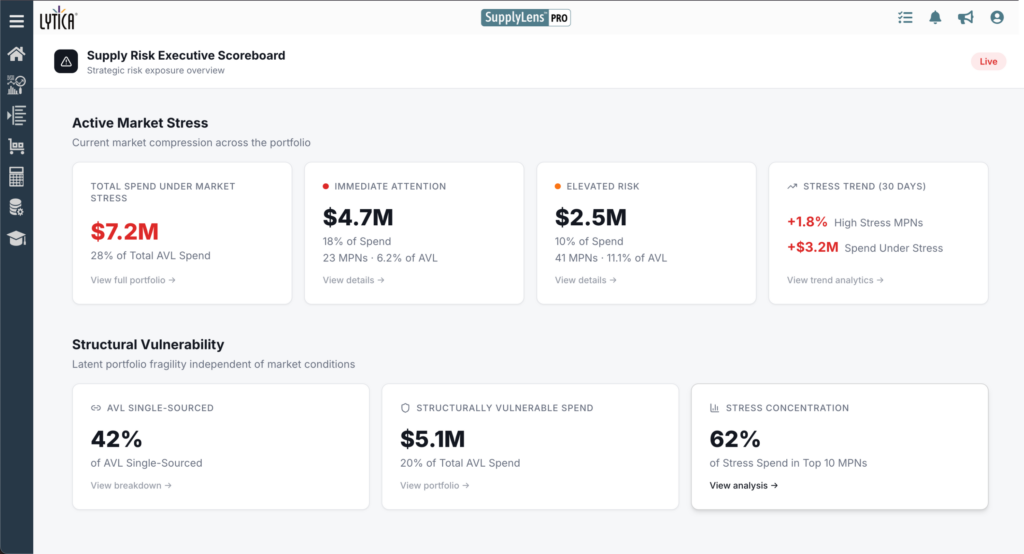Image resolution: width=1024 pixels, height=554 pixels.
Task: Open the task checklist icon in the top bar
Action: [905, 18]
